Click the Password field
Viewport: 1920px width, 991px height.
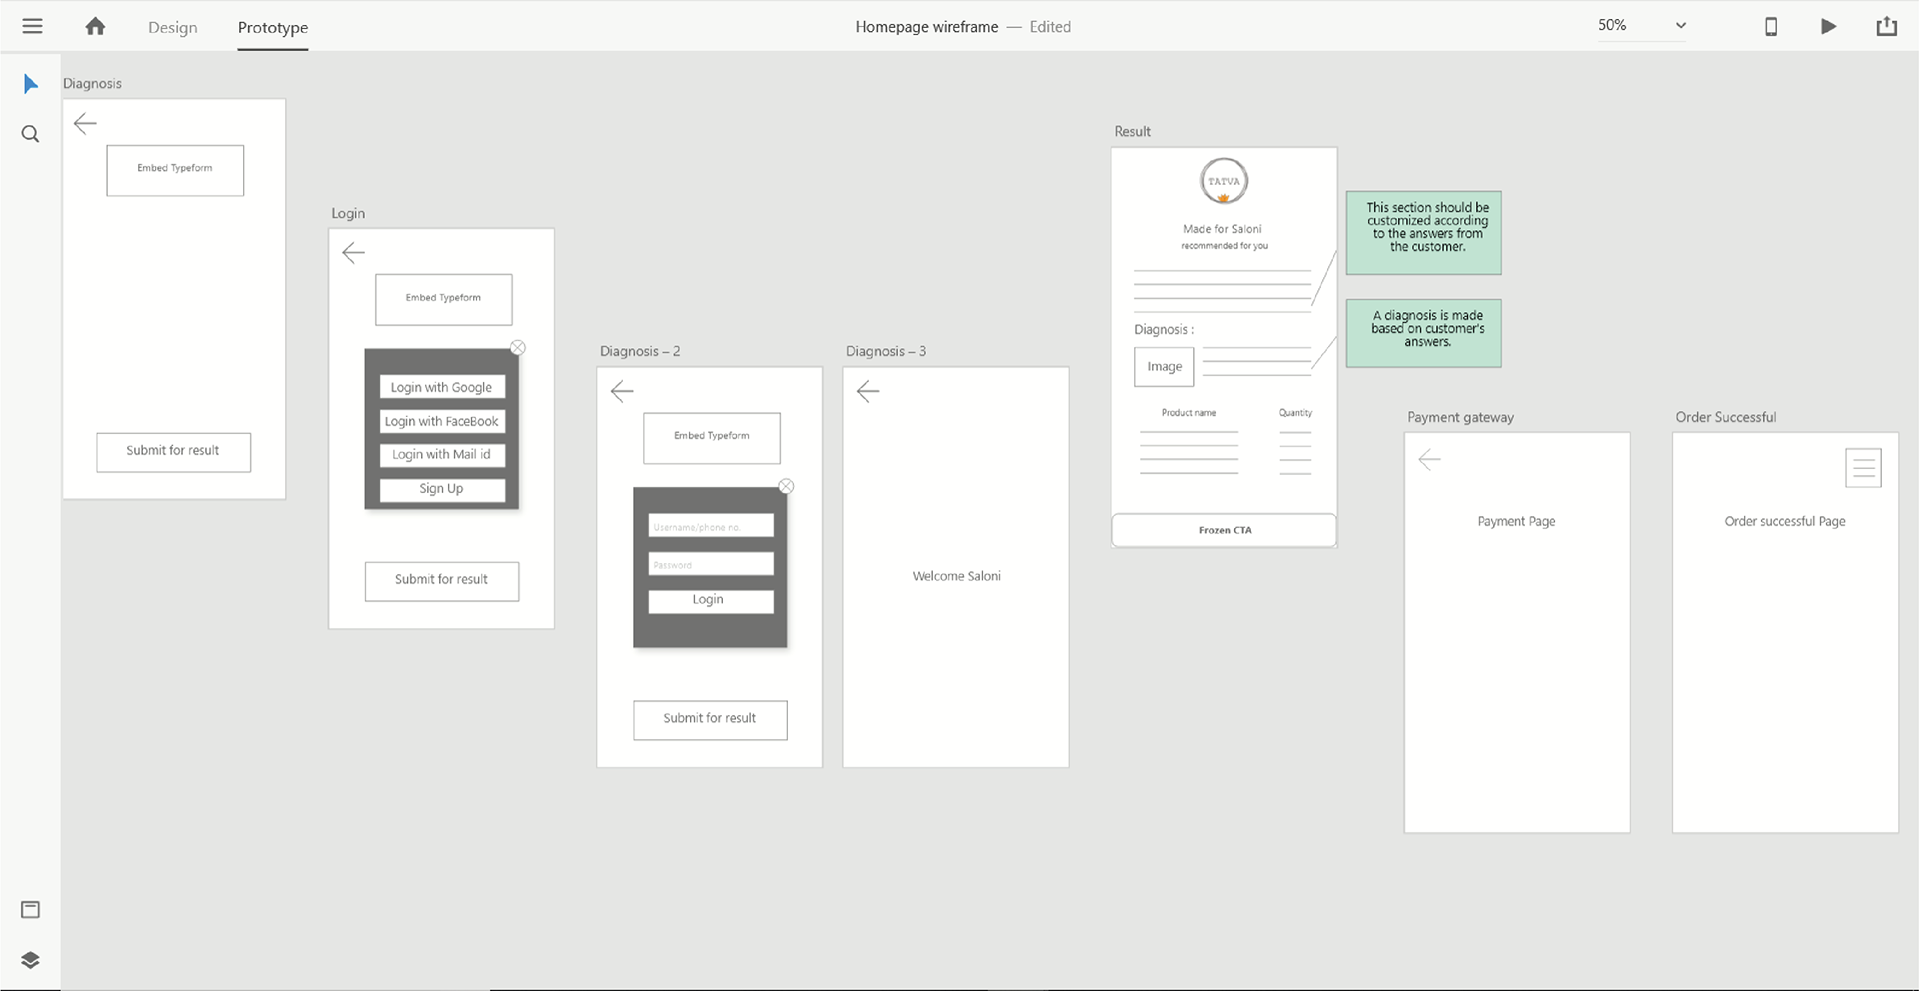[711, 564]
